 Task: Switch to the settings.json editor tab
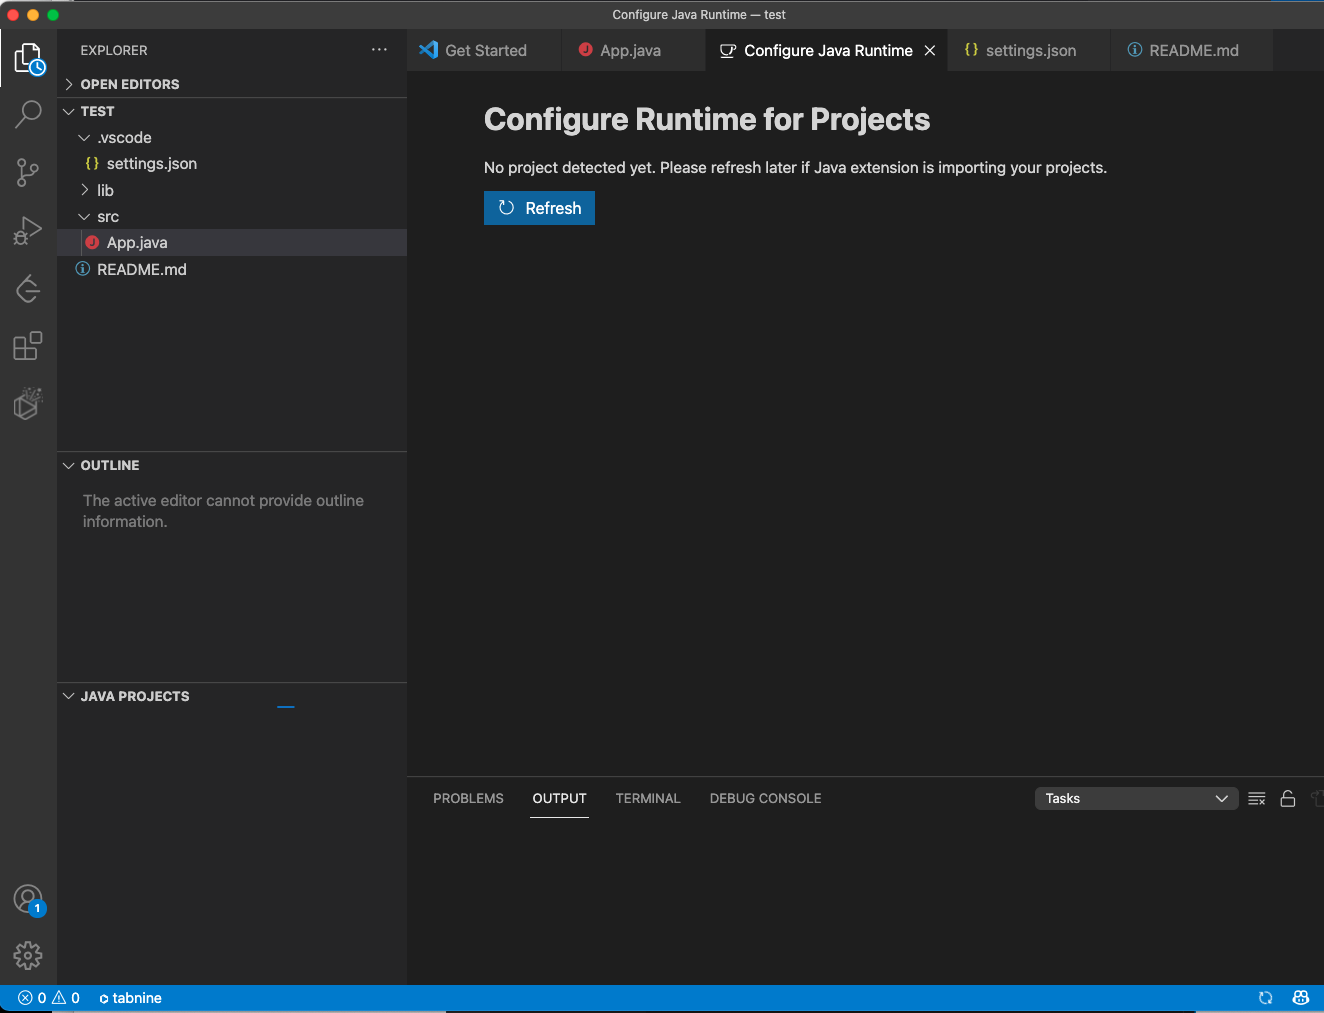tap(1031, 50)
